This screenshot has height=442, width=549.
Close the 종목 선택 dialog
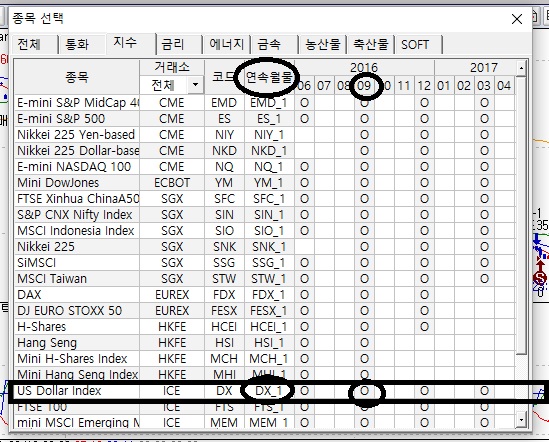(517, 19)
